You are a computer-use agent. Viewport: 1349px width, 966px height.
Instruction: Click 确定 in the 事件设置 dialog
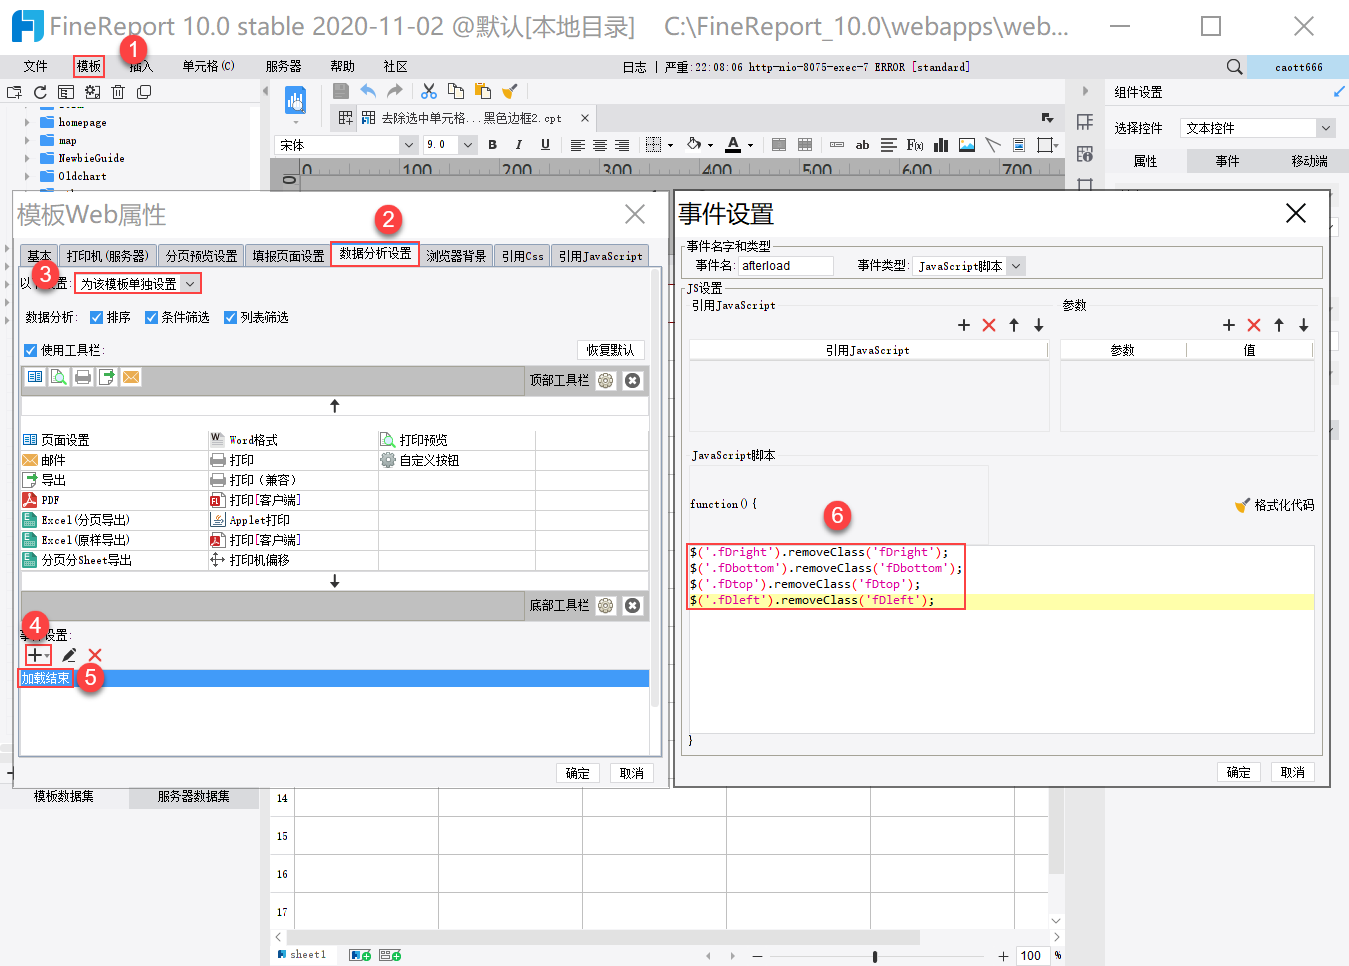(1239, 772)
